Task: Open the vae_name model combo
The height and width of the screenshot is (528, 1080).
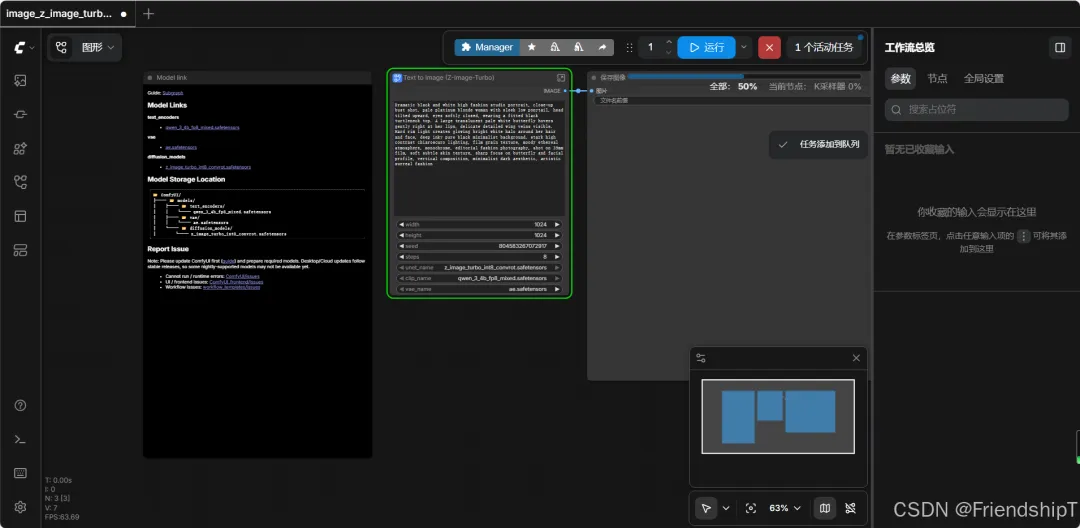Action: (x=479, y=289)
